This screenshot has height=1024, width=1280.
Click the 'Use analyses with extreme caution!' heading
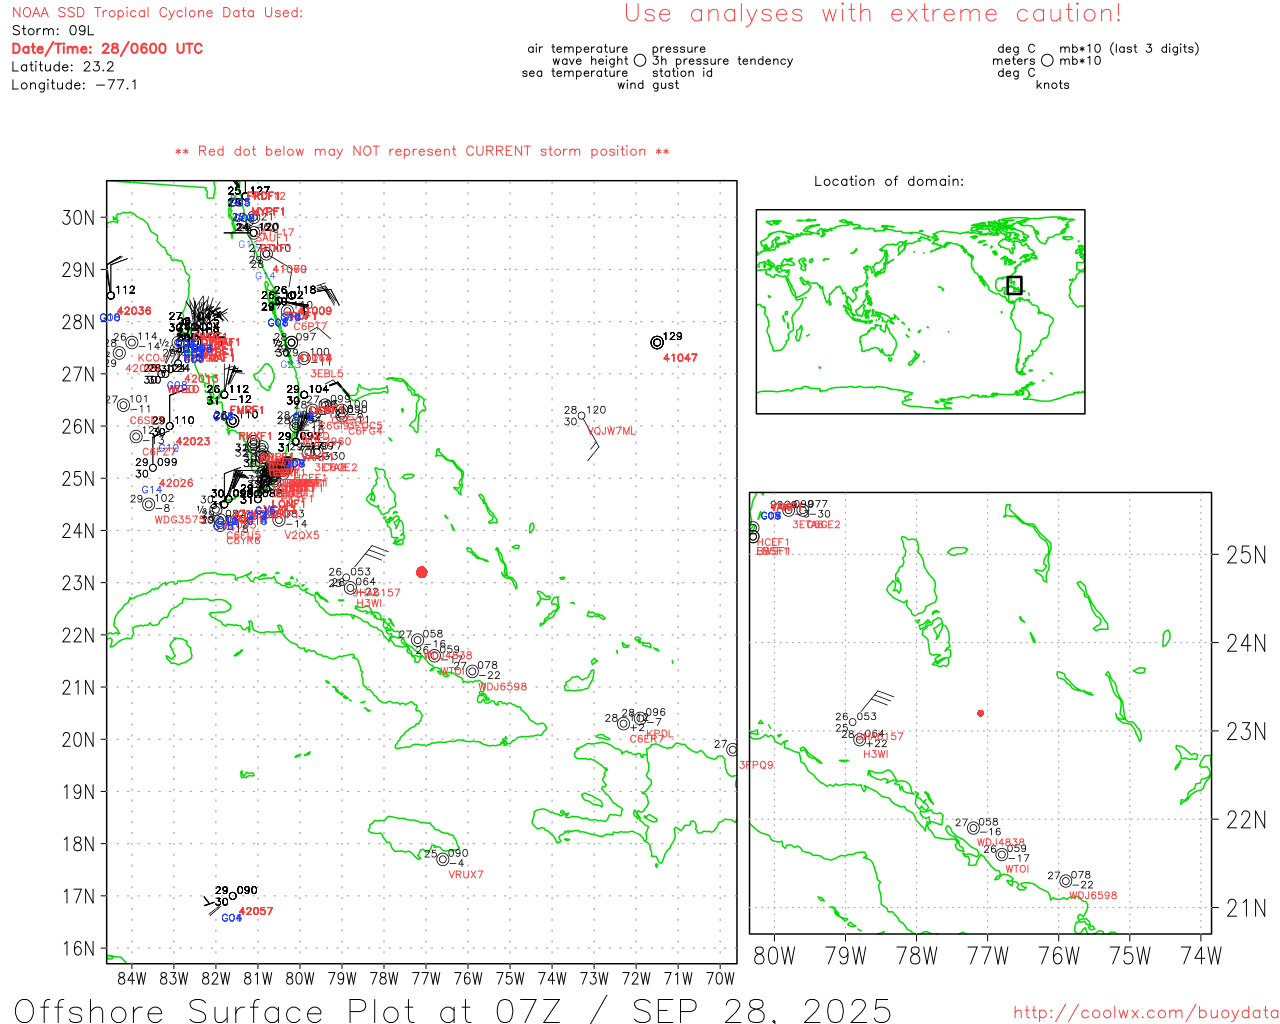tap(873, 14)
